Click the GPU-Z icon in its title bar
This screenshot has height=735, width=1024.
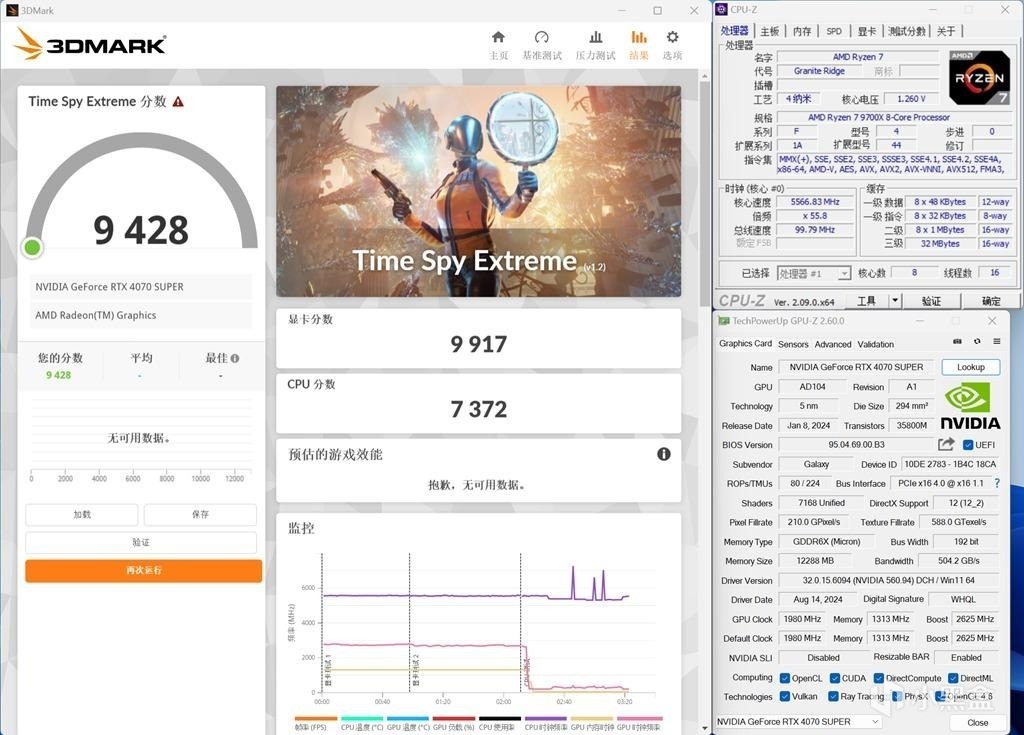(724, 321)
